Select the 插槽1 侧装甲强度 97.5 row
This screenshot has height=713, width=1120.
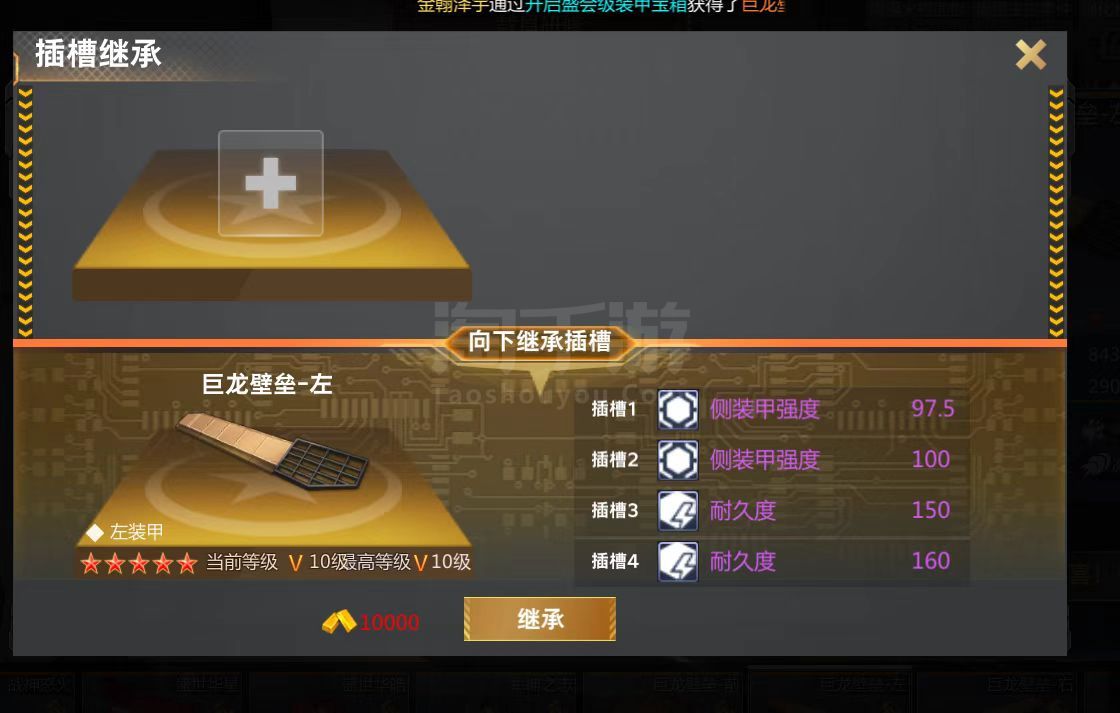(x=771, y=409)
